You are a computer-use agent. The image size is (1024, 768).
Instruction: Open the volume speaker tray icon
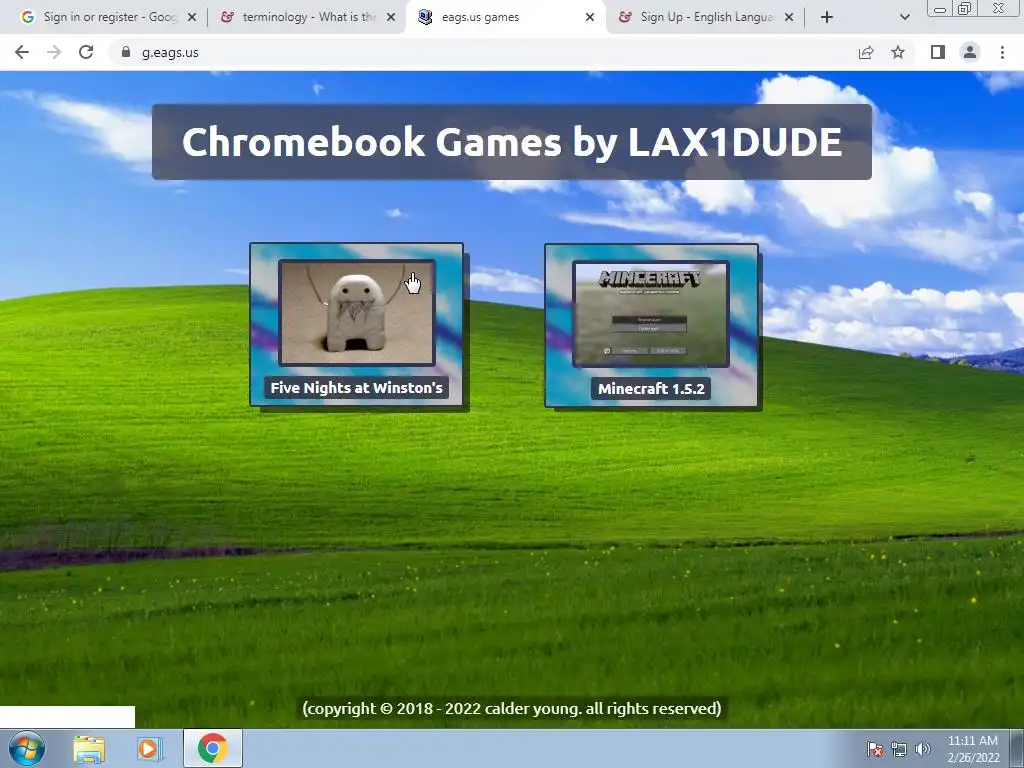[922, 749]
